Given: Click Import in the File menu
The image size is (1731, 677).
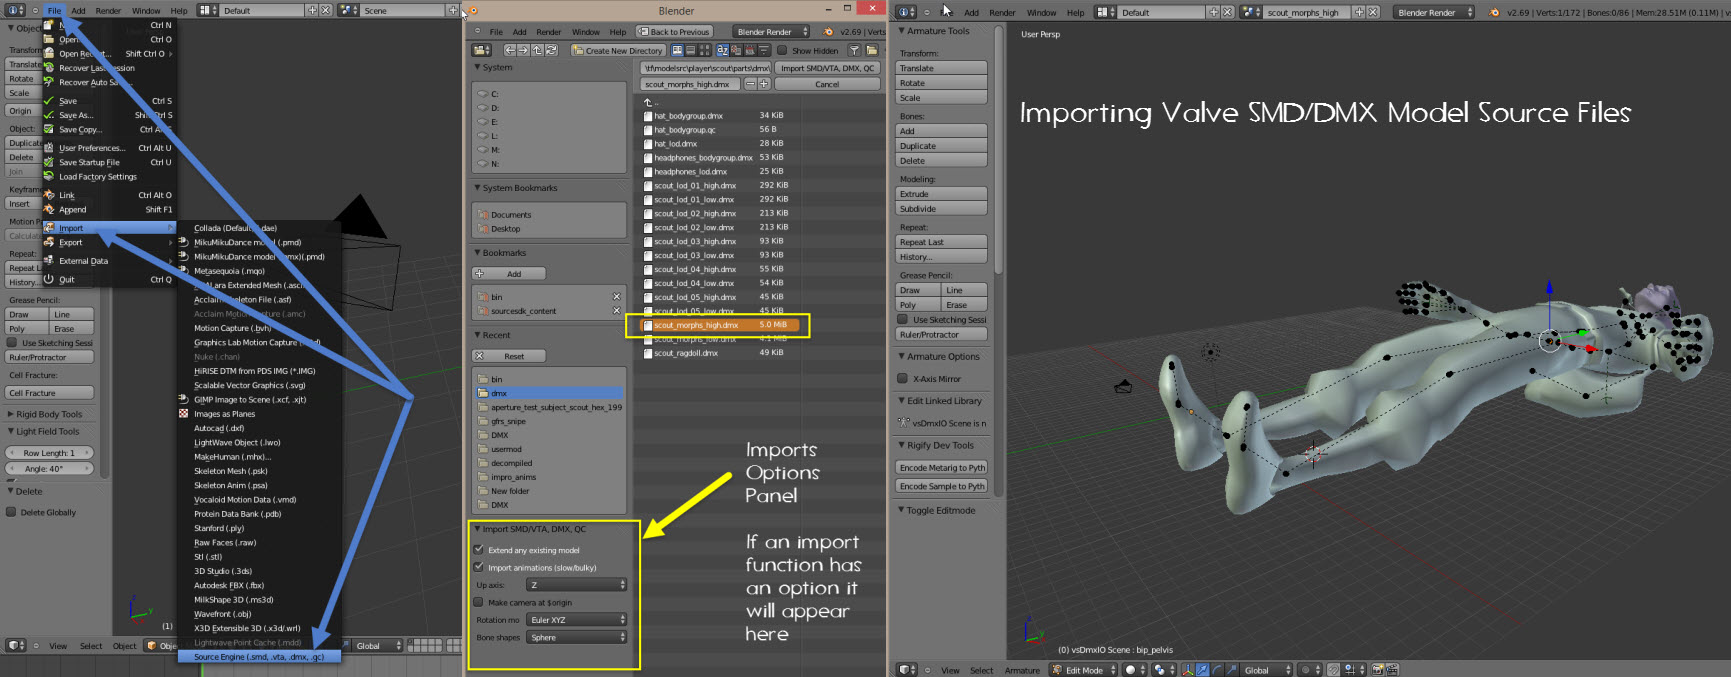Looking at the screenshot, I should point(108,228).
